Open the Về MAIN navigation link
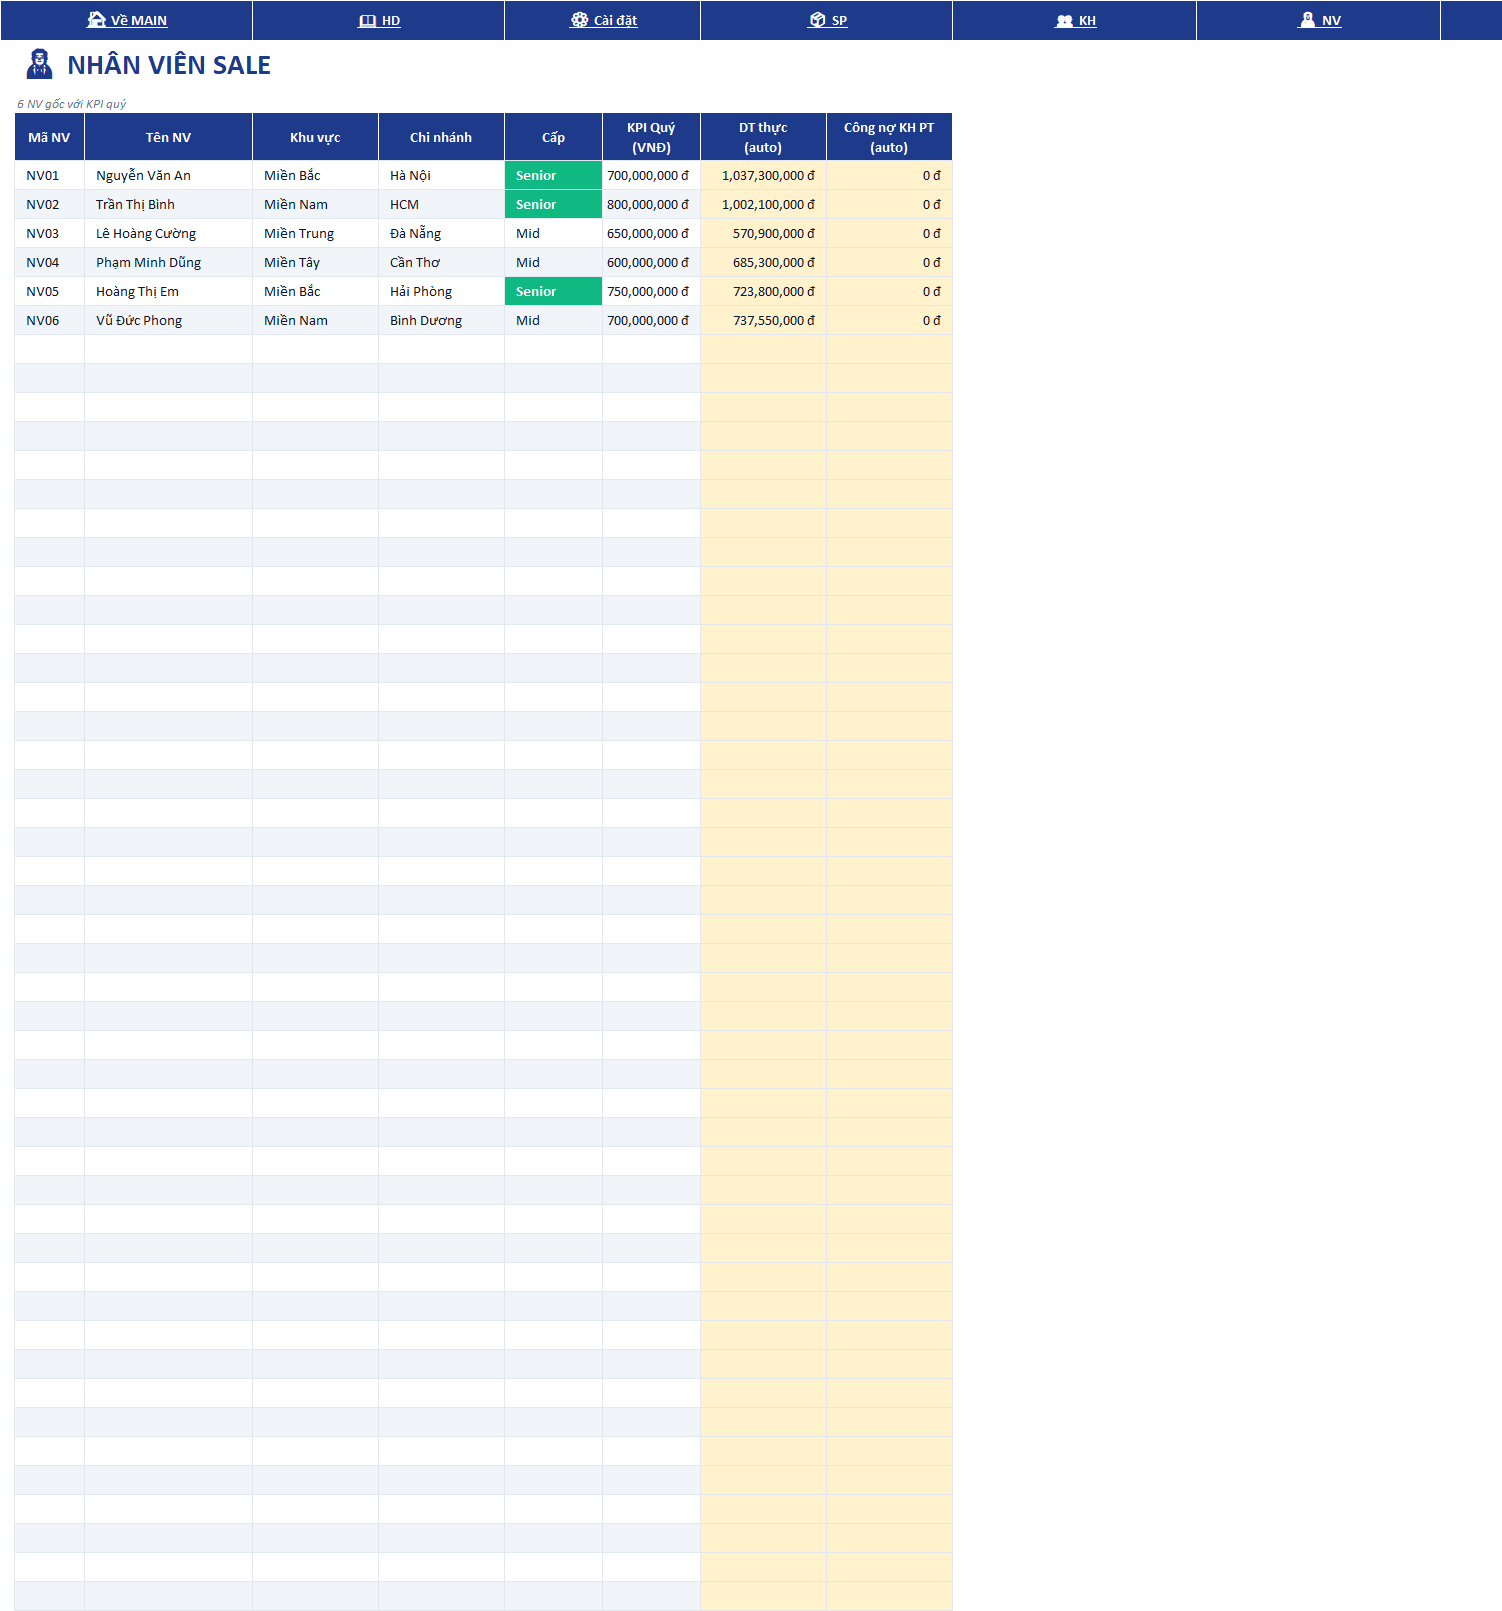 tap(127, 20)
